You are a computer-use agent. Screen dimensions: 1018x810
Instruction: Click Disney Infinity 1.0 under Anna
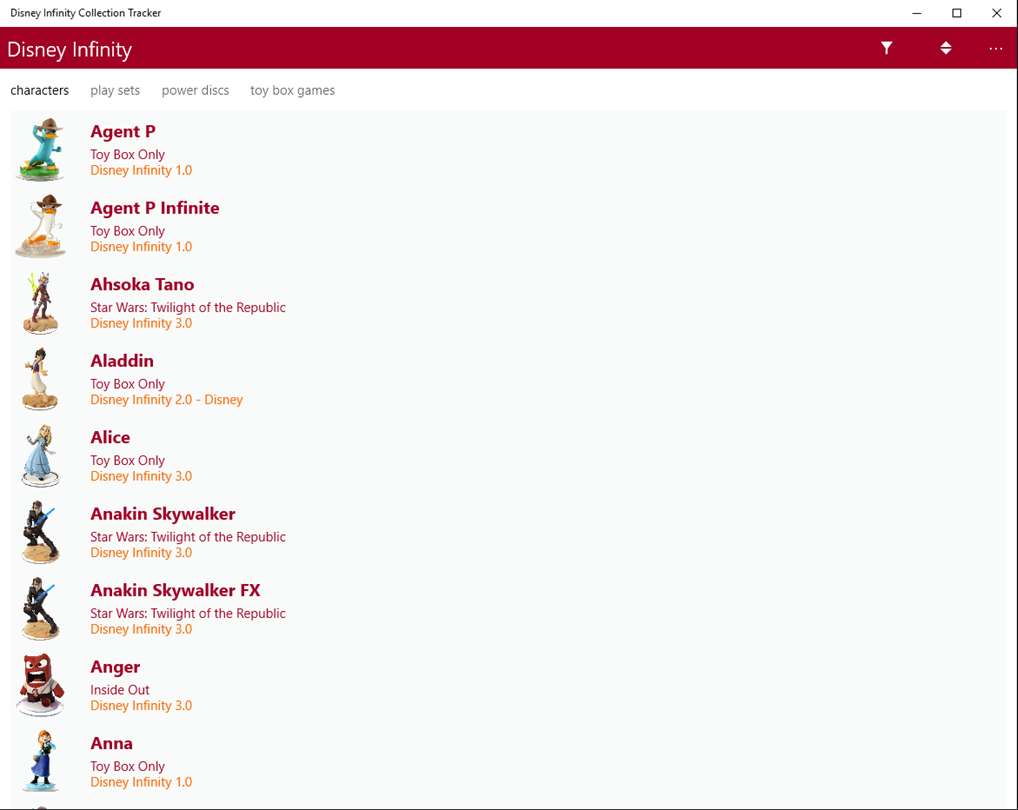pos(141,782)
